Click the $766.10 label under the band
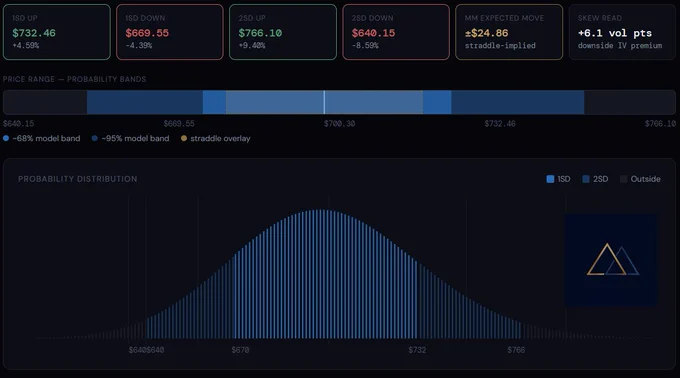 pos(660,124)
